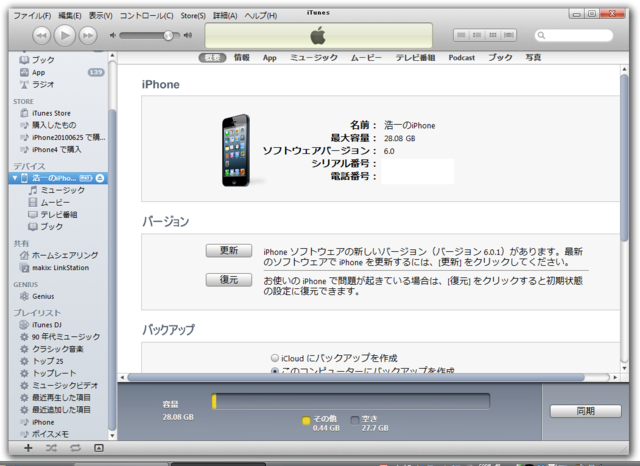Viewport: 640px width, 466px height.
Task: Collapse the 浩一のiPhone device tree
Action: click(15, 178)
